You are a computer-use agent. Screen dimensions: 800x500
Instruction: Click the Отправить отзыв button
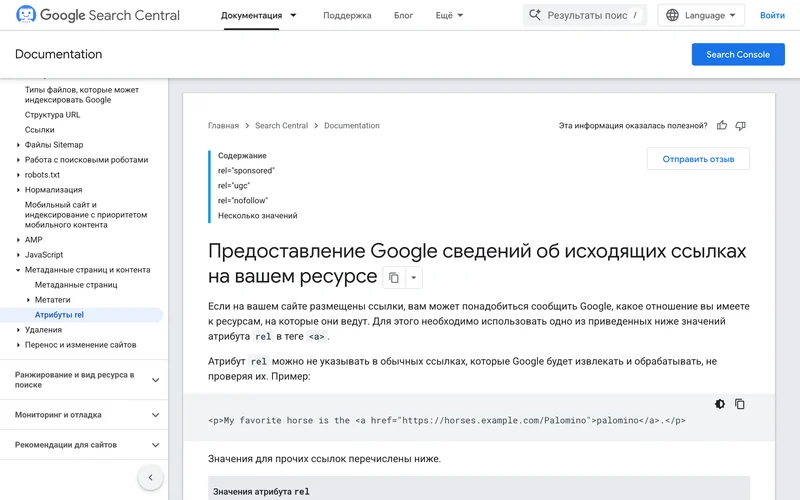coord(698,159)
